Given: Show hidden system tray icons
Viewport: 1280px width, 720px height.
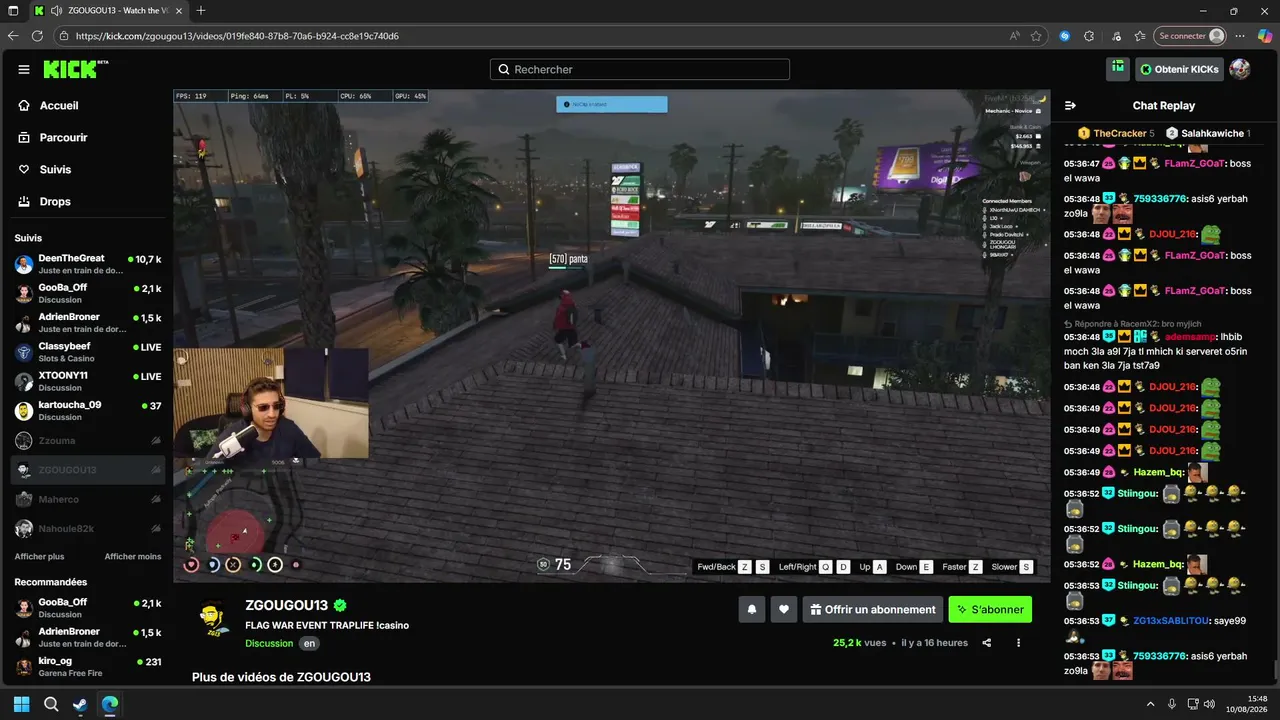Looking at the screenshot, I should 1150,704.
